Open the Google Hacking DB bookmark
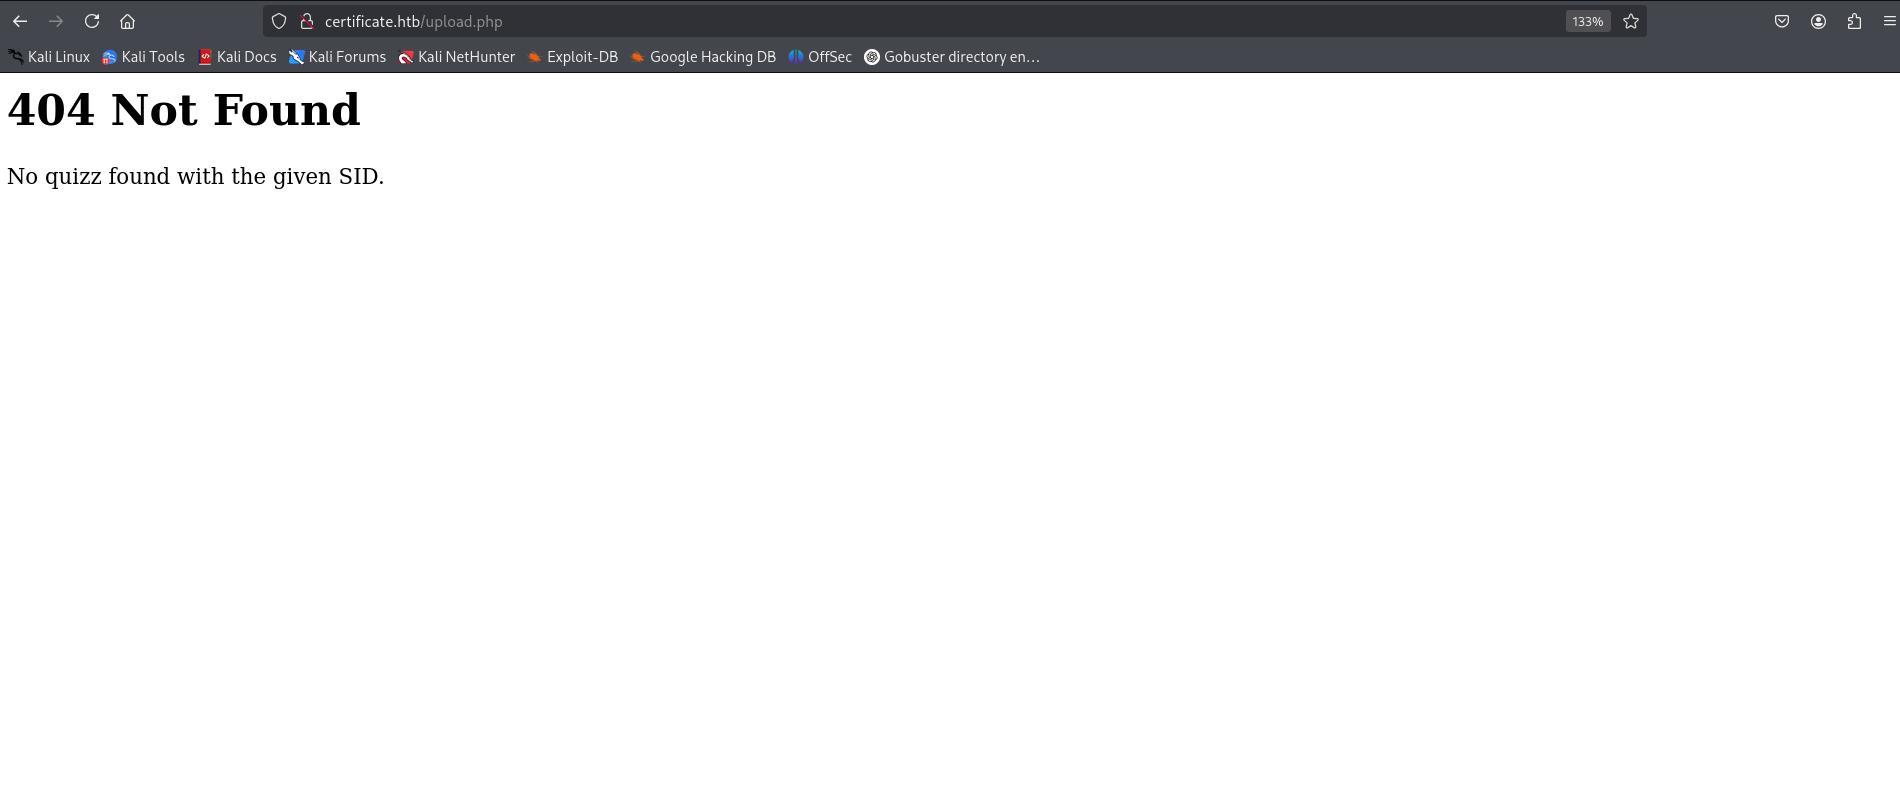This screenshot has width=1900, height=792. (x=703, y=57)
